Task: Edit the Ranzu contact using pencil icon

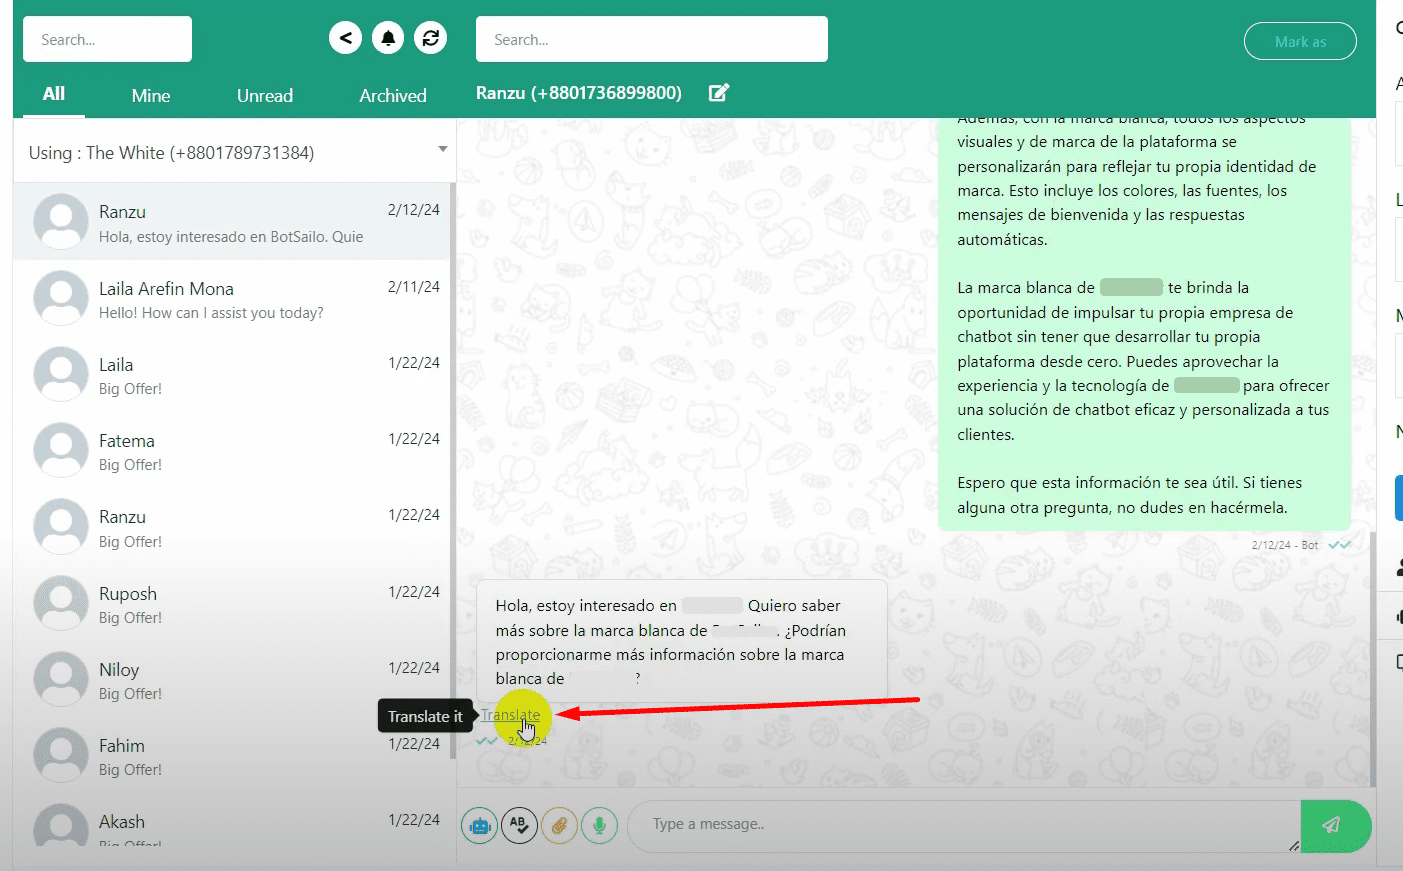Action: (x=719, y=93)
